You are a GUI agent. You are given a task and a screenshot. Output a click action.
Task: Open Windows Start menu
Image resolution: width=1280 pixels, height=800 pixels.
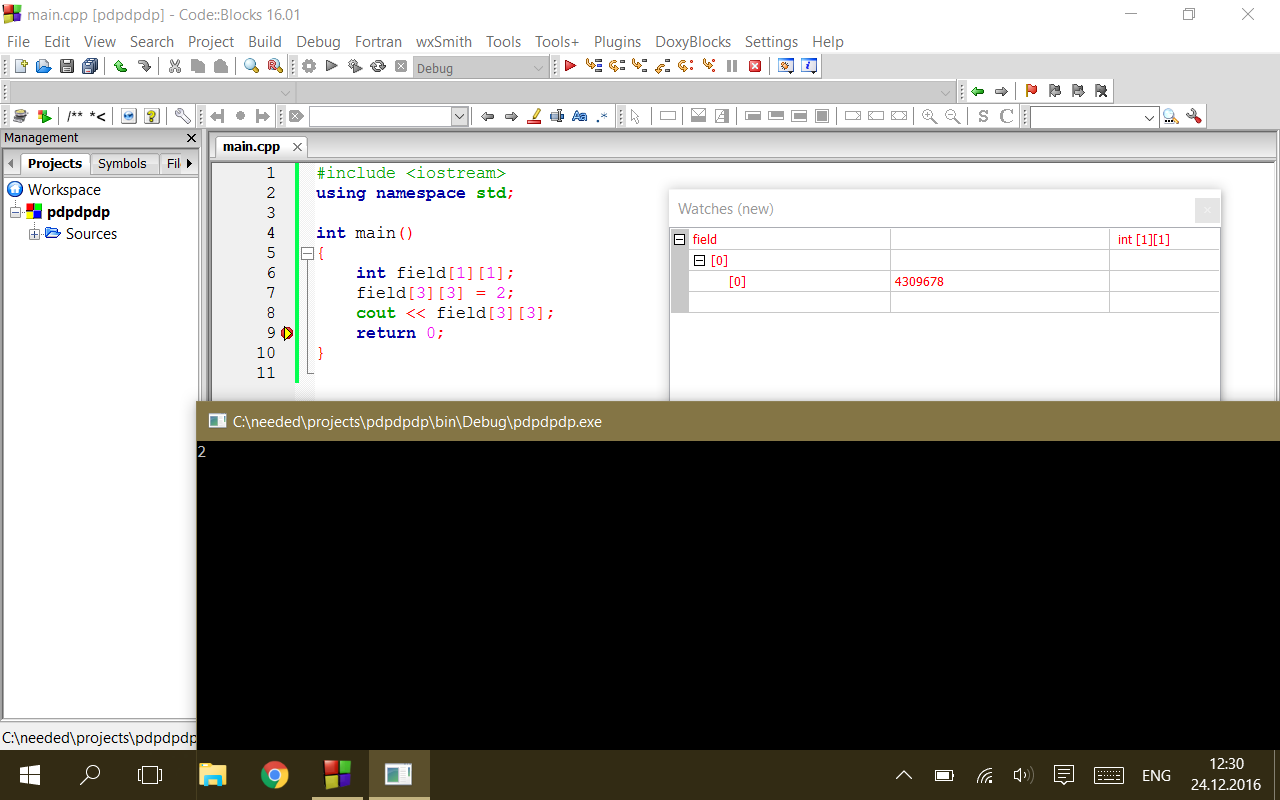point(29,775)
